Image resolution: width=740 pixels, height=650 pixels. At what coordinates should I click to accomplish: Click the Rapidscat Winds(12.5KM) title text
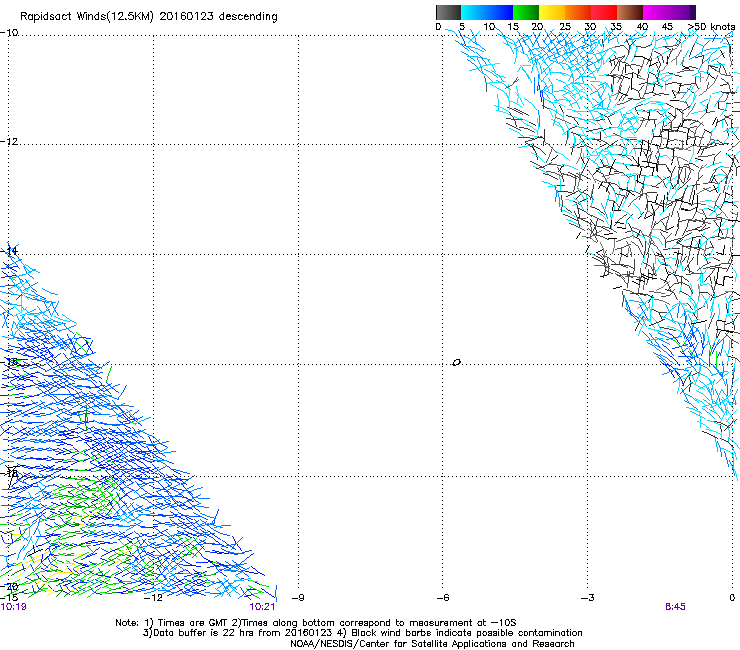[x=149, y=17]
